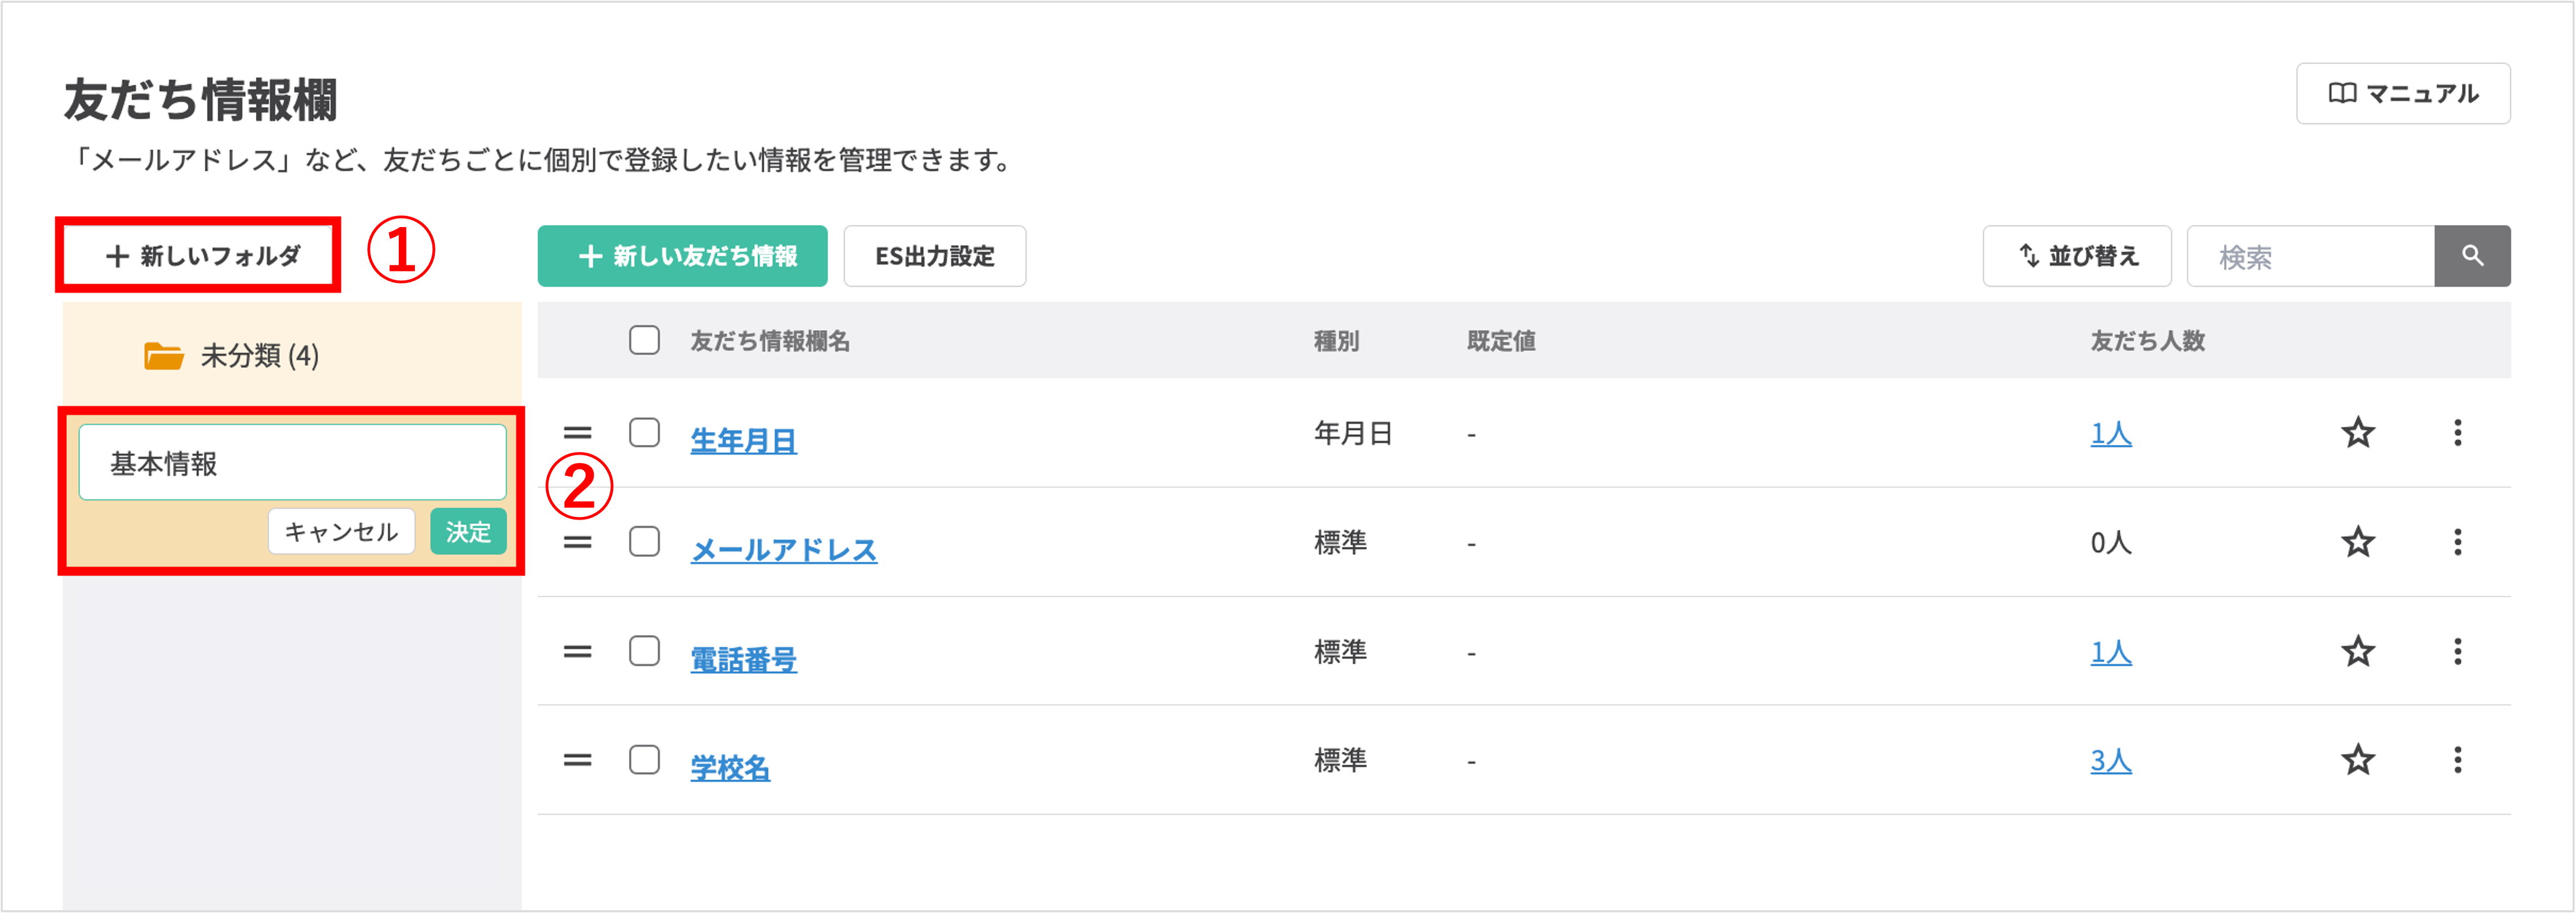Click the star icon for 学校名
Image resolution: width=2576 pixels, height=913 pixels.
coord(2357,760)
